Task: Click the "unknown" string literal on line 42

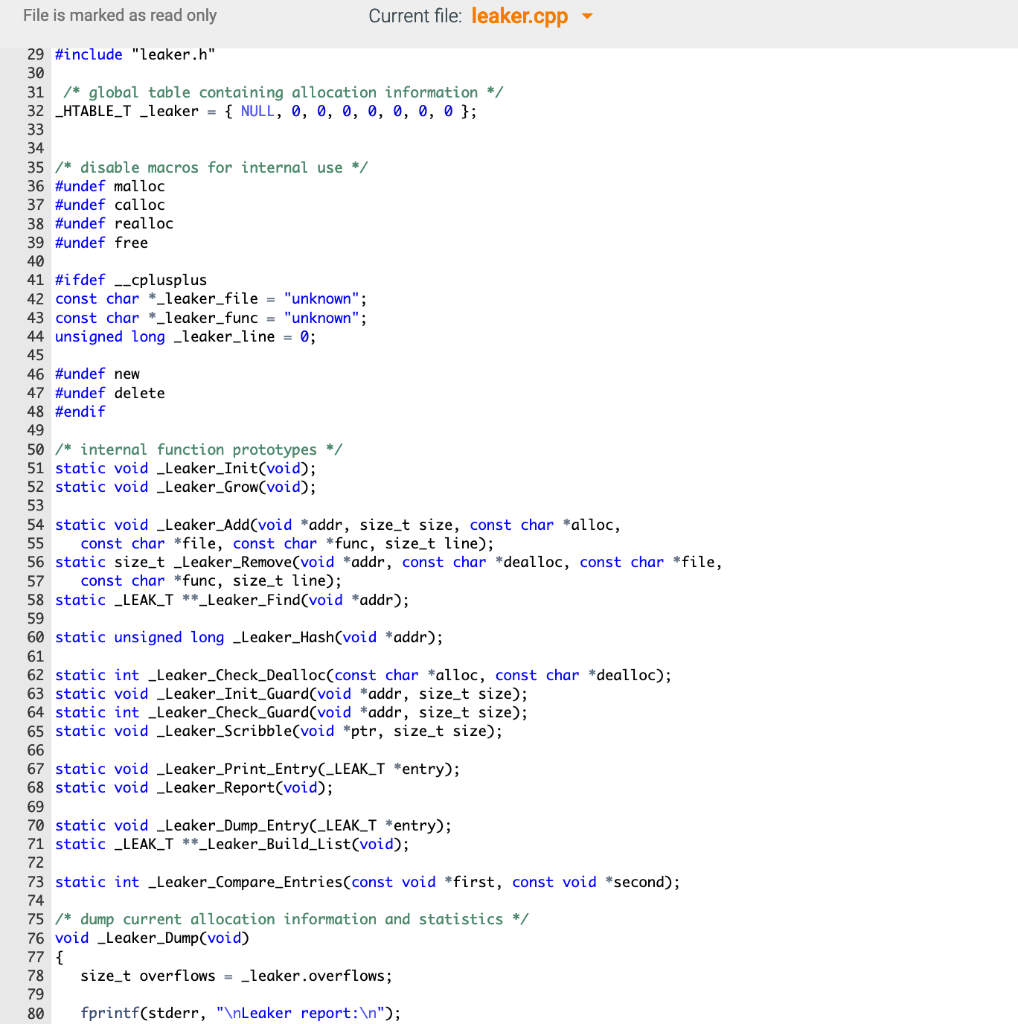Action: (x=321, y=298)
